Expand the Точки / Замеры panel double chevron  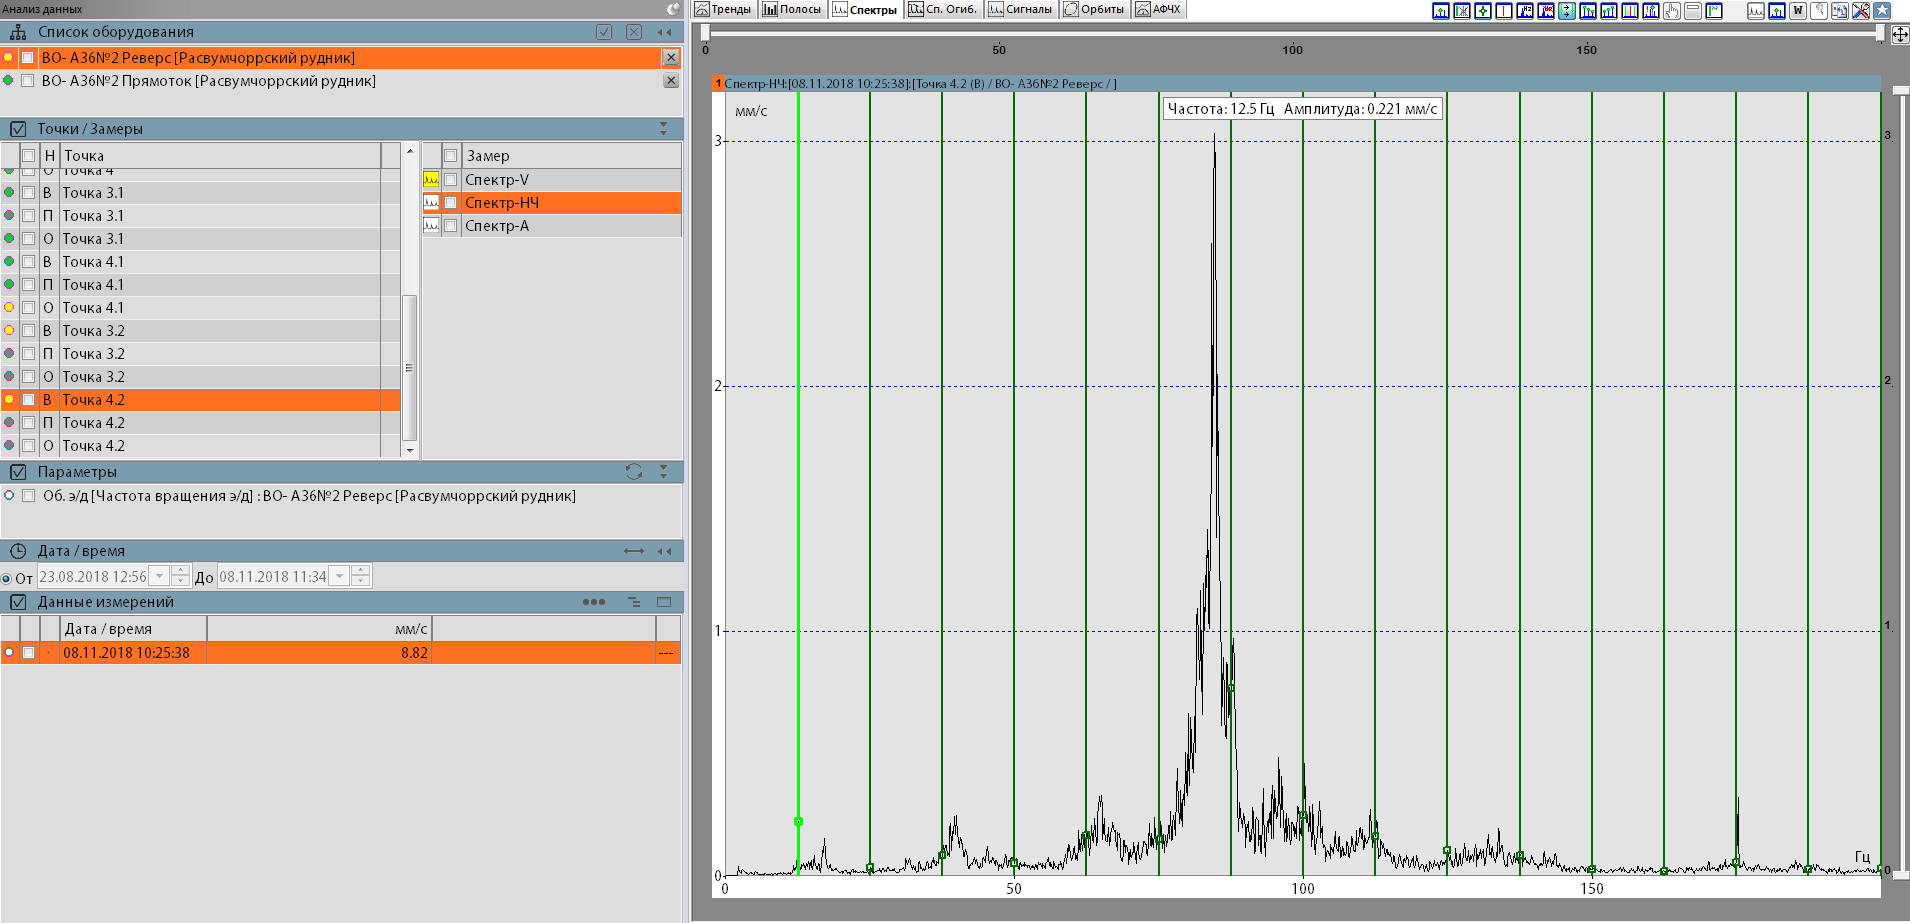(x=664, y=129)
